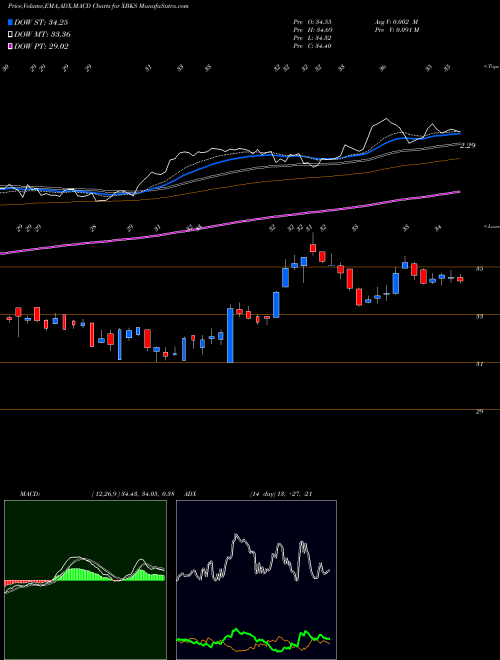The height and width of the screenshot is (660, 500).
Task: Click the ADX panel heading label
Action: click(x=191, y=494)
